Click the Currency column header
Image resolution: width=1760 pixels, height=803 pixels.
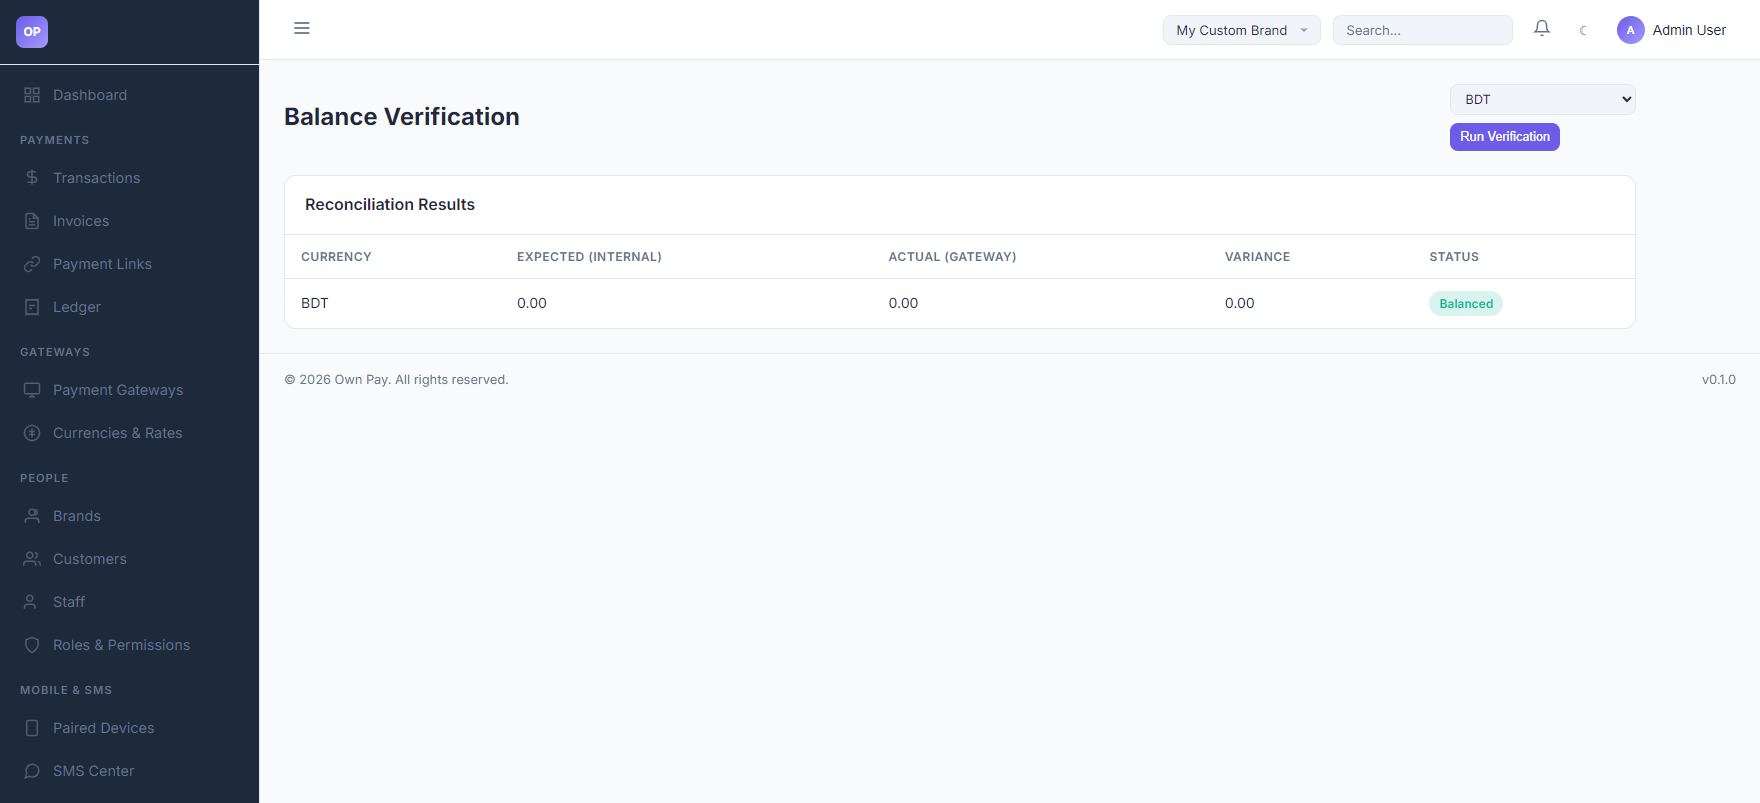(336, 257)
